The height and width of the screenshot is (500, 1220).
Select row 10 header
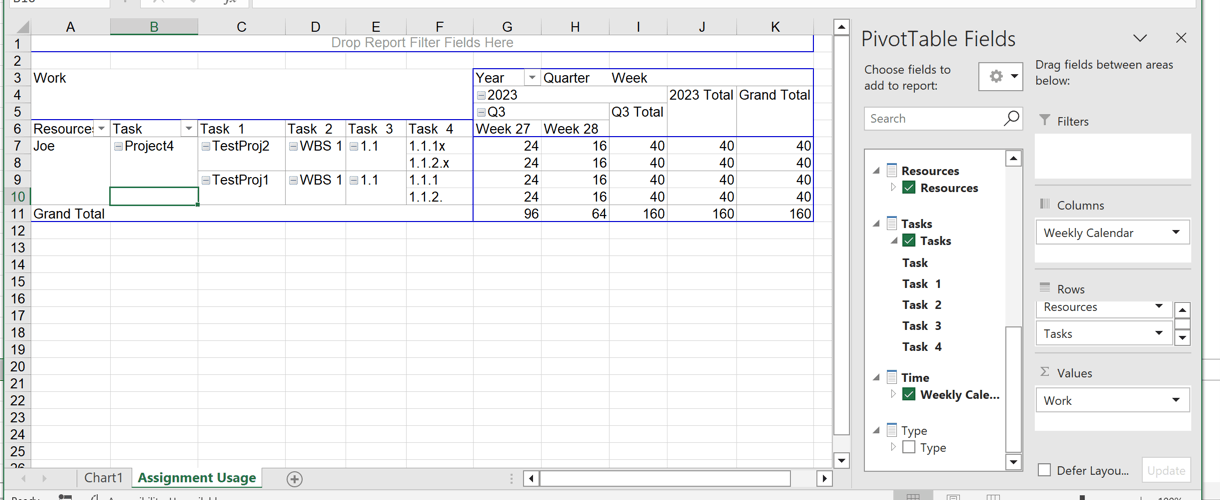[17, 197]
